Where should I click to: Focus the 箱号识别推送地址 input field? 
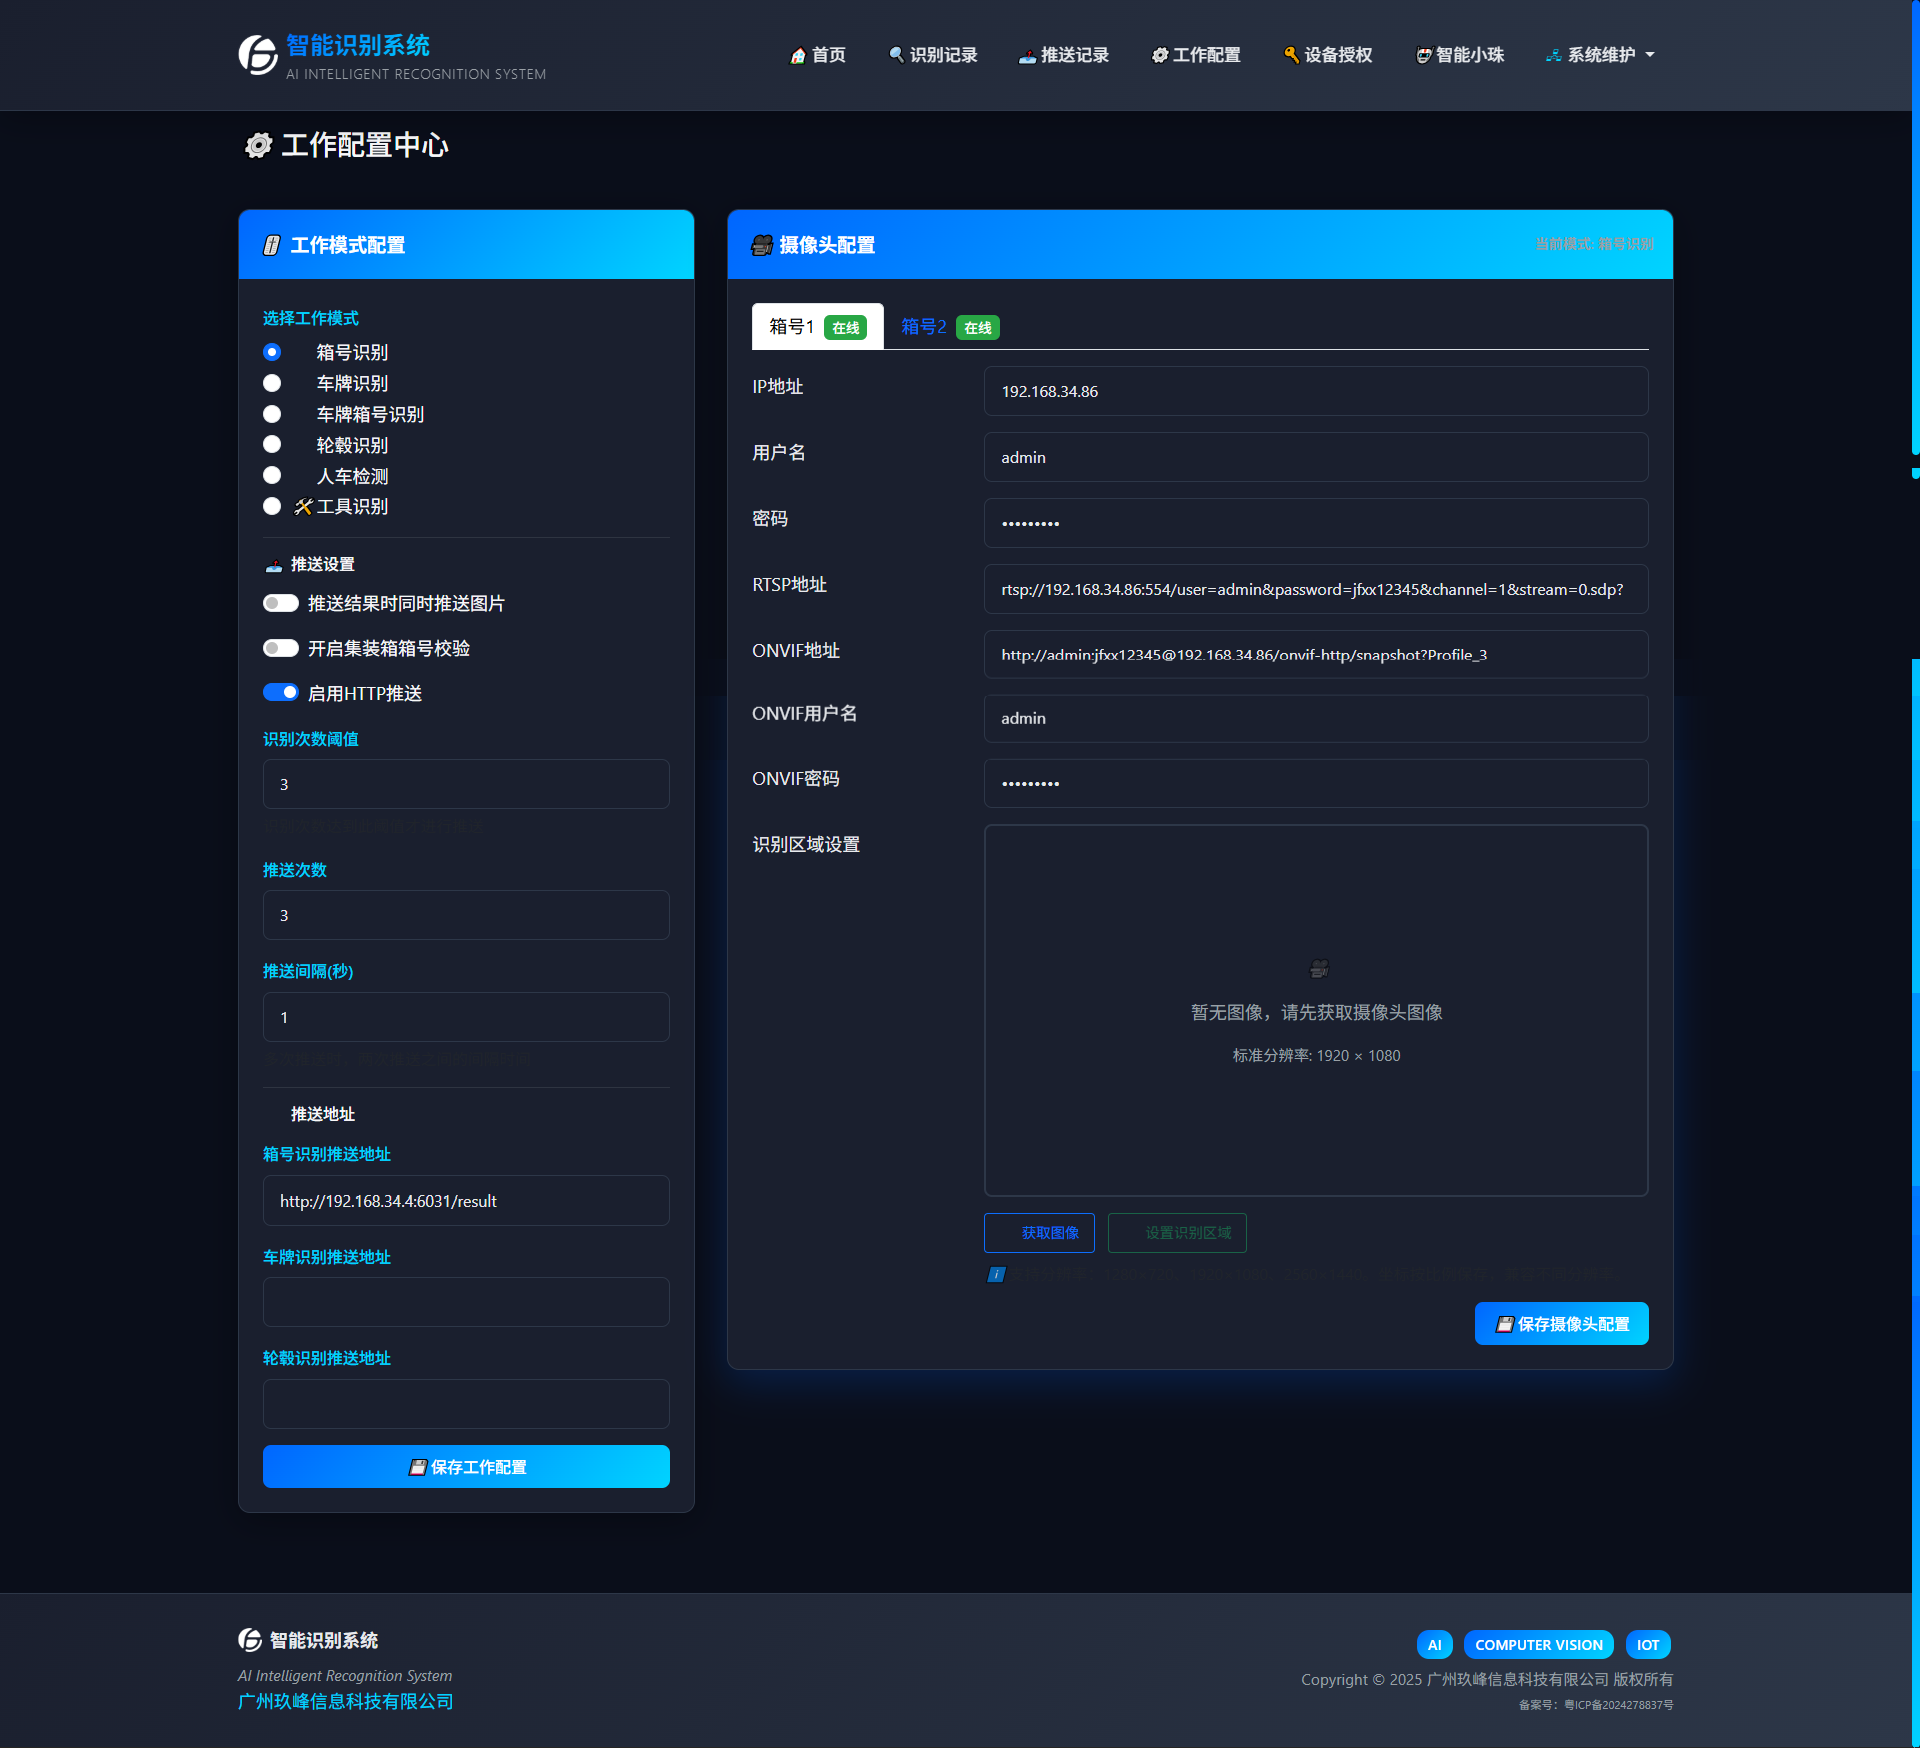[466, 1201]
